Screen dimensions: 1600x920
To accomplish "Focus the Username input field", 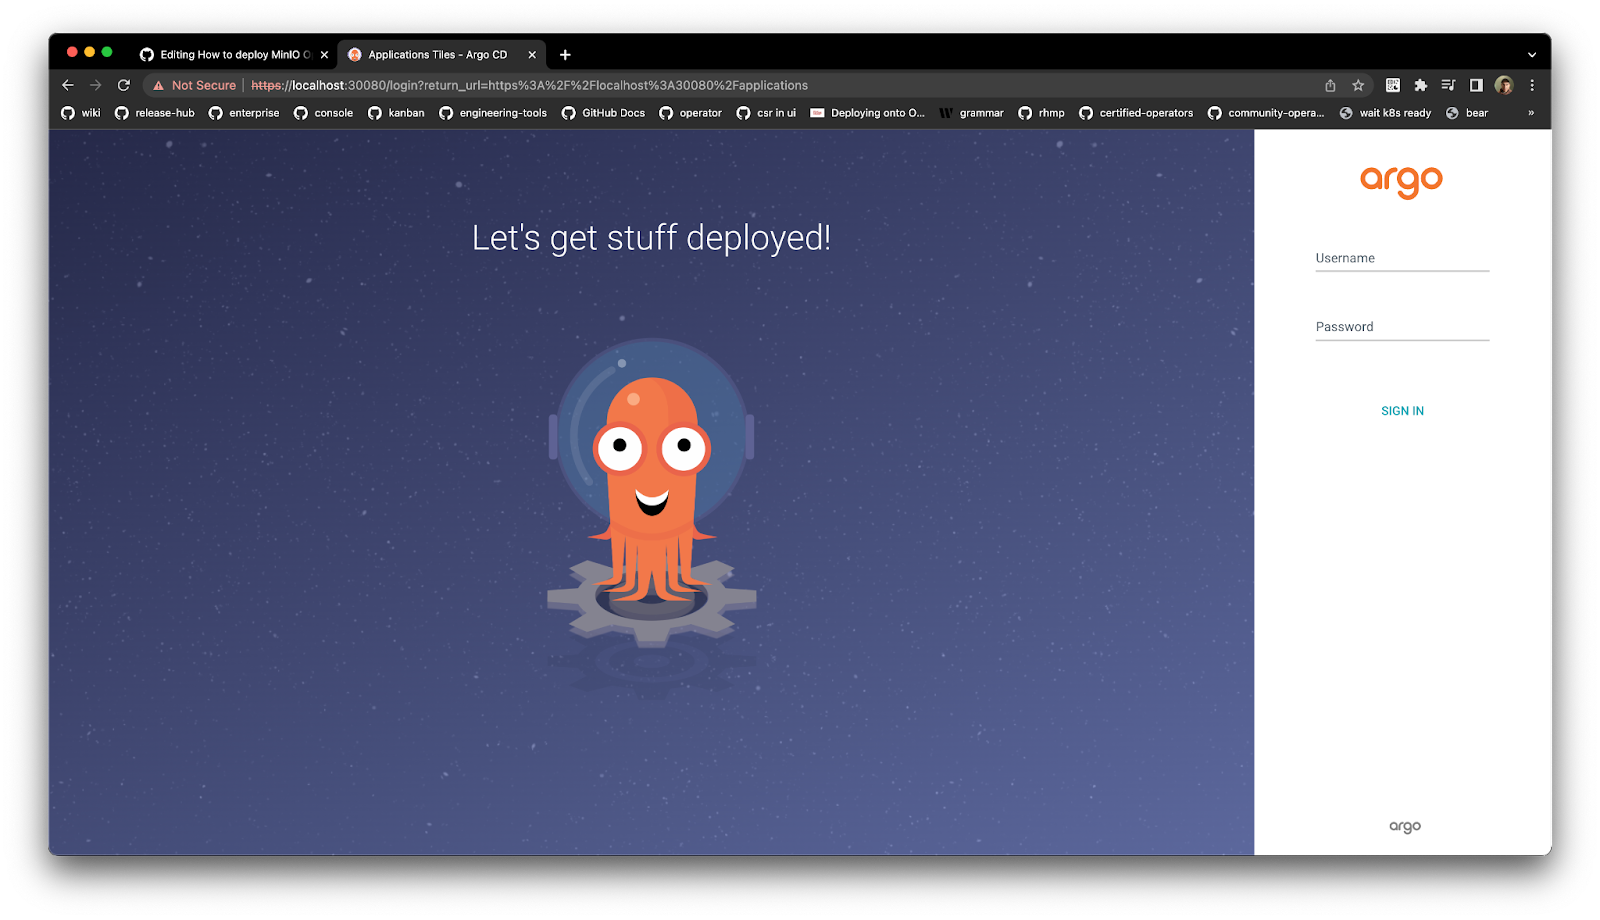I will point(1402,259).
